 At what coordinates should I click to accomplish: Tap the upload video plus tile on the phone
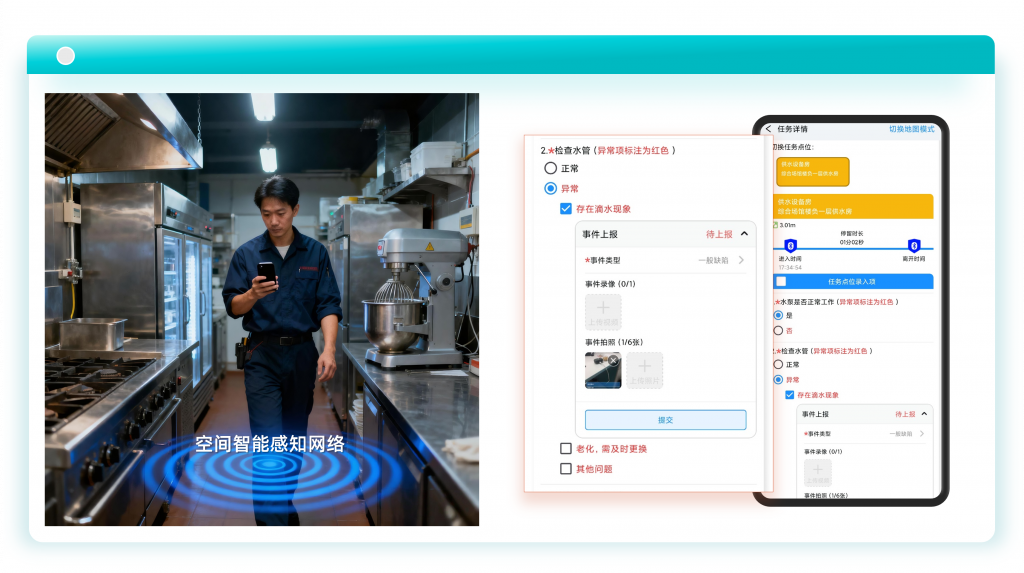[x=817, y=471]
